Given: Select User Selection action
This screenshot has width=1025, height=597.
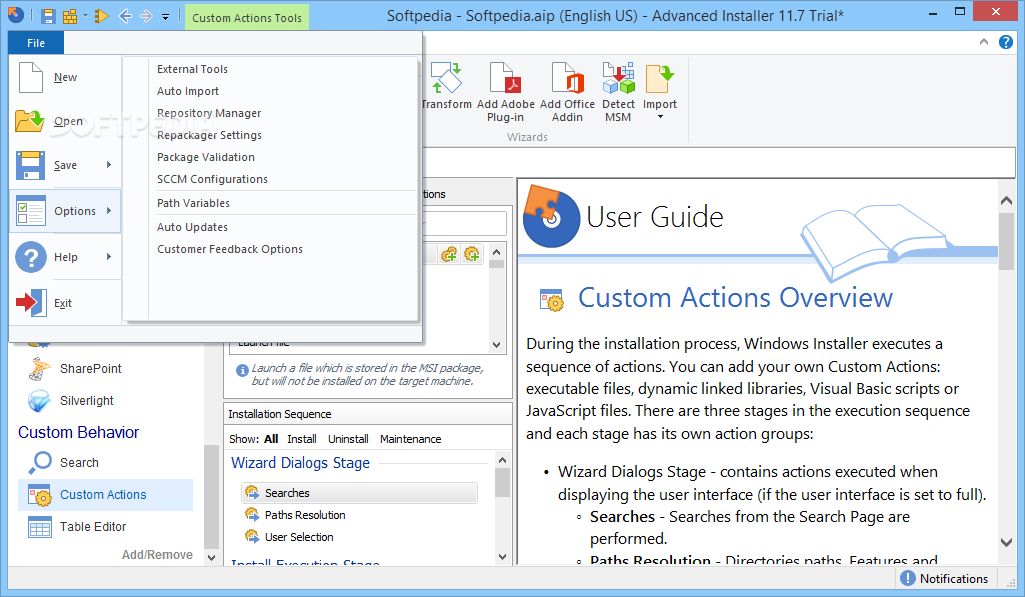Looking at the screenshot, I should pos(299,537).
